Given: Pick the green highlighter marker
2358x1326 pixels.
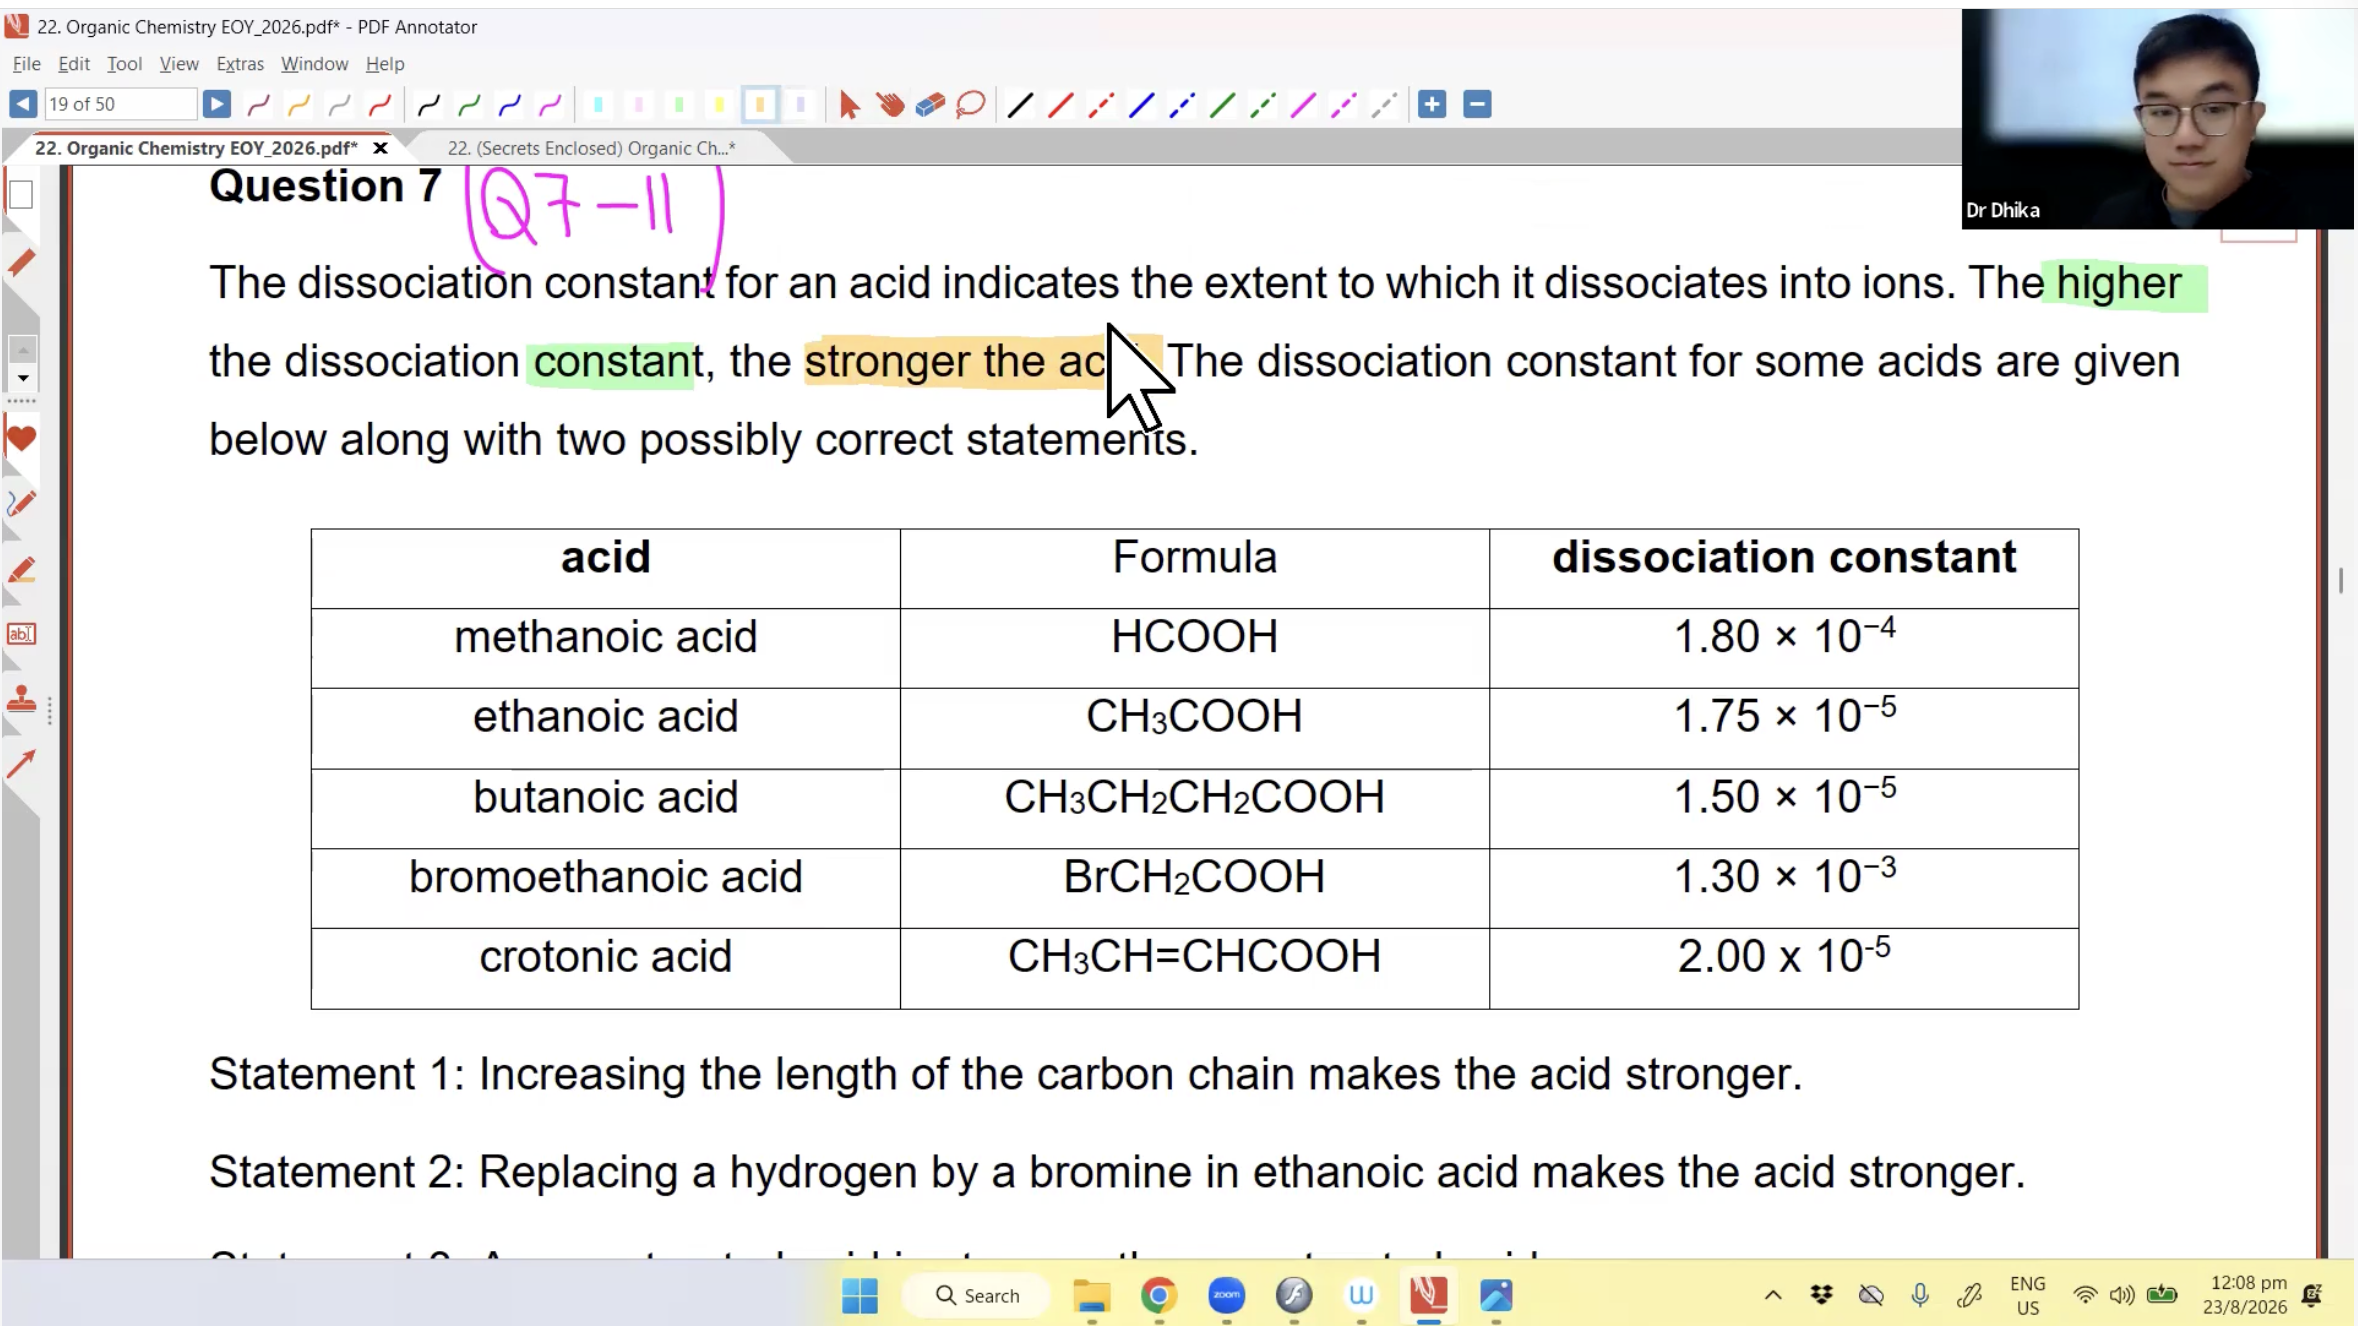Looking at the screenshot, I should click(679, 104).
